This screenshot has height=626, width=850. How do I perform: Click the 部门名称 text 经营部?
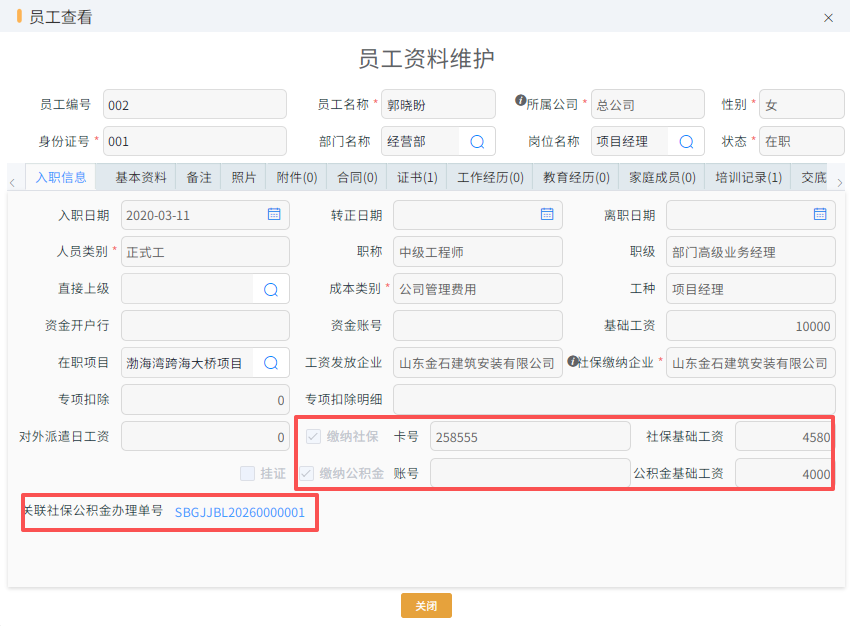click(407, 142)
